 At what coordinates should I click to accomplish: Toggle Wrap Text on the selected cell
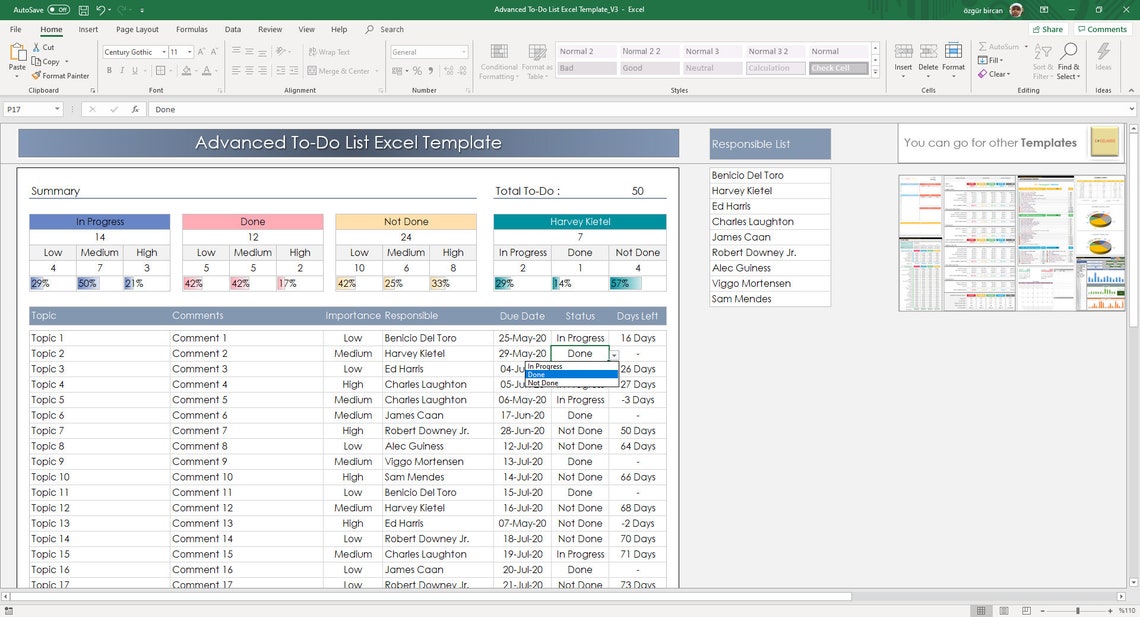pos(330,51)
